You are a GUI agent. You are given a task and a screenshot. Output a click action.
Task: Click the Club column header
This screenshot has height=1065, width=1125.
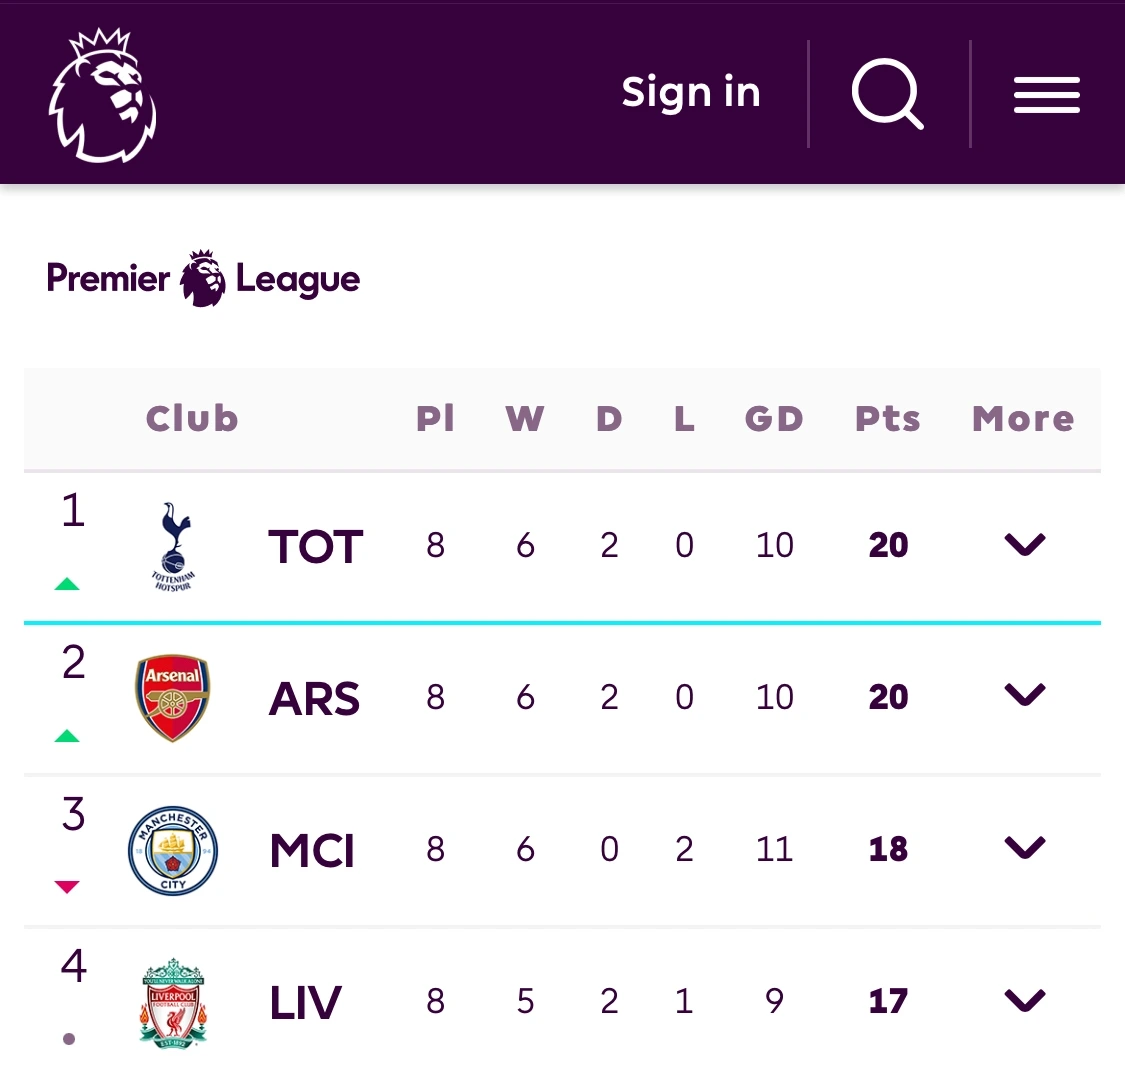(x=192, y=419)
